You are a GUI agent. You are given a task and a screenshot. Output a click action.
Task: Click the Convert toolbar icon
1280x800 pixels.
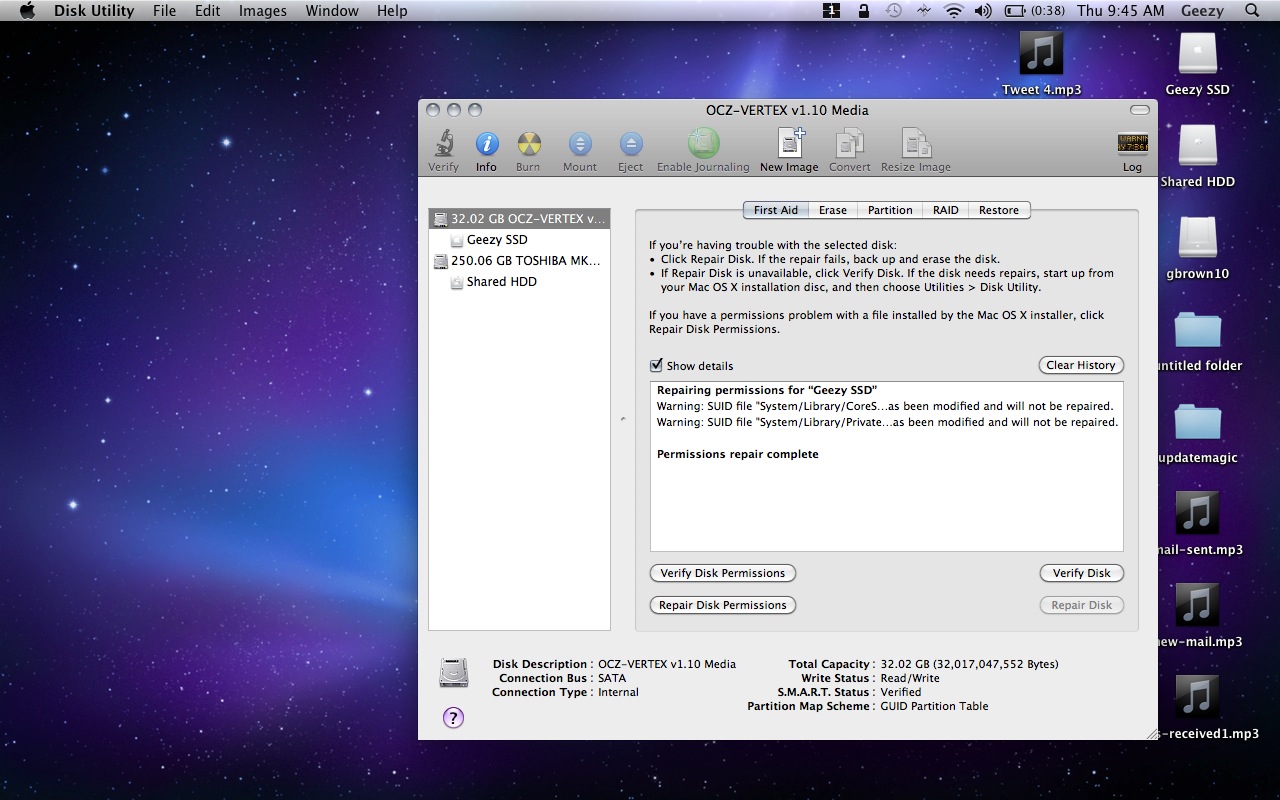(850, 145)
